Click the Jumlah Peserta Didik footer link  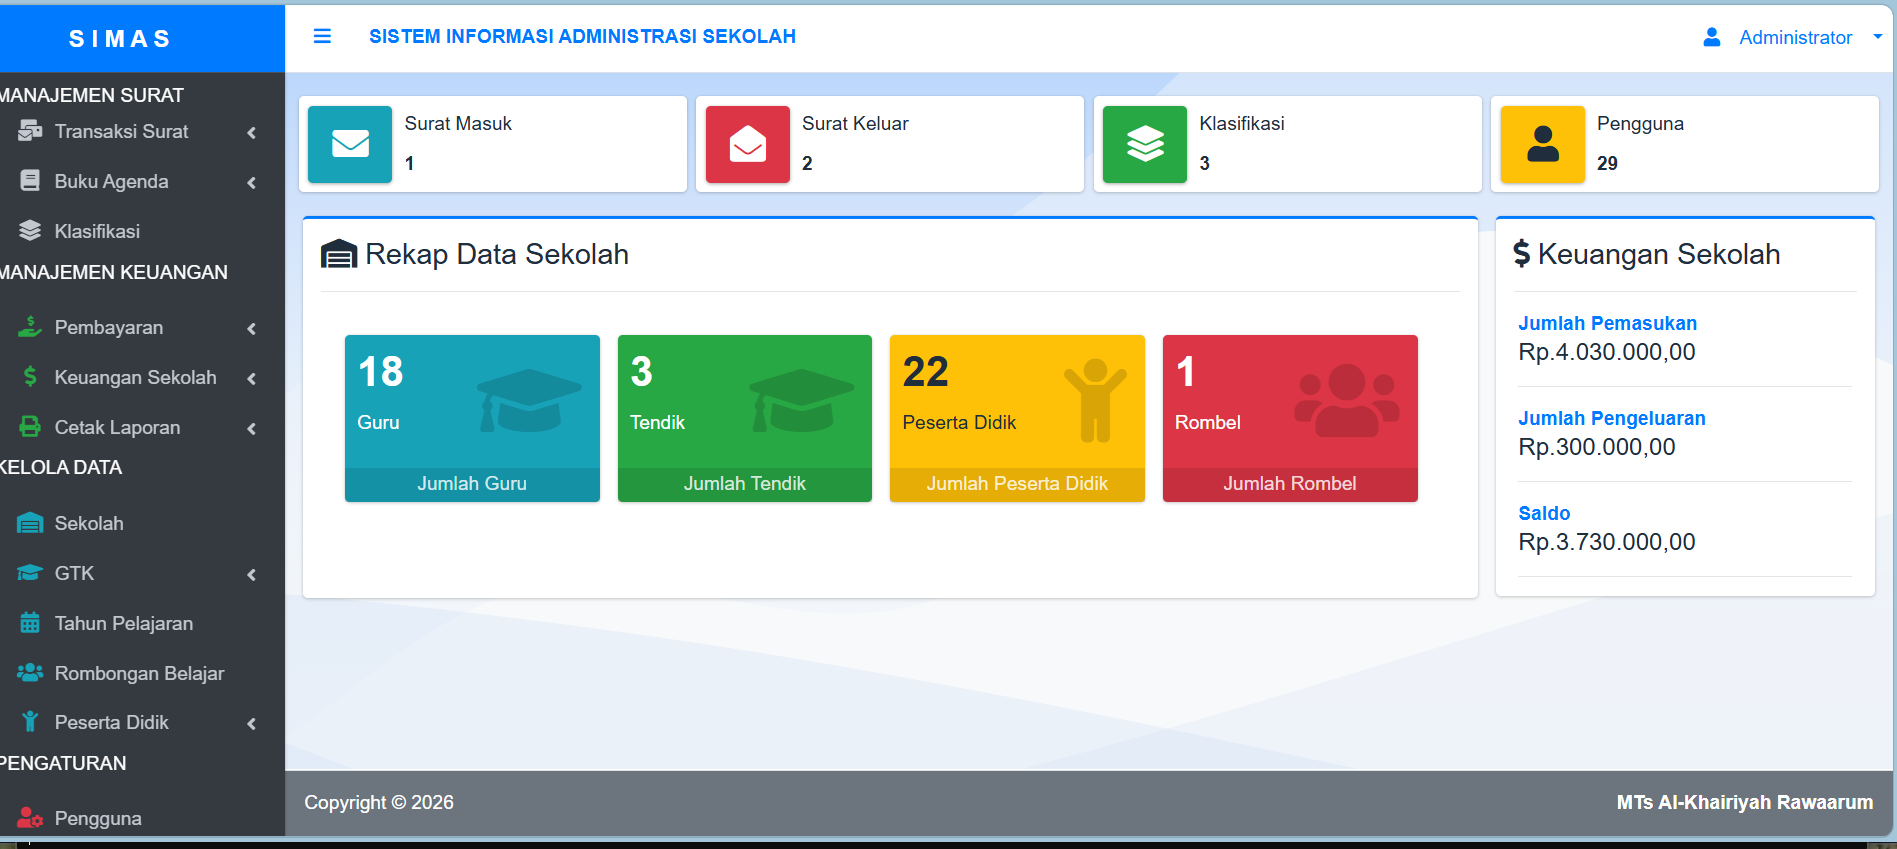(1017, 484)
